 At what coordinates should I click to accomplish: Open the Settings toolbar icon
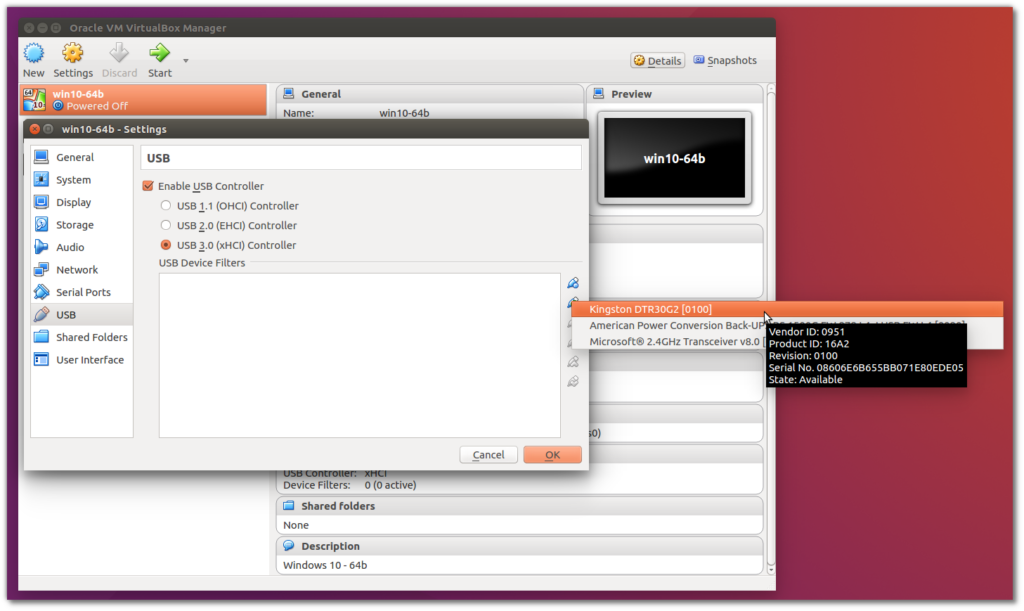click(73, 59)
